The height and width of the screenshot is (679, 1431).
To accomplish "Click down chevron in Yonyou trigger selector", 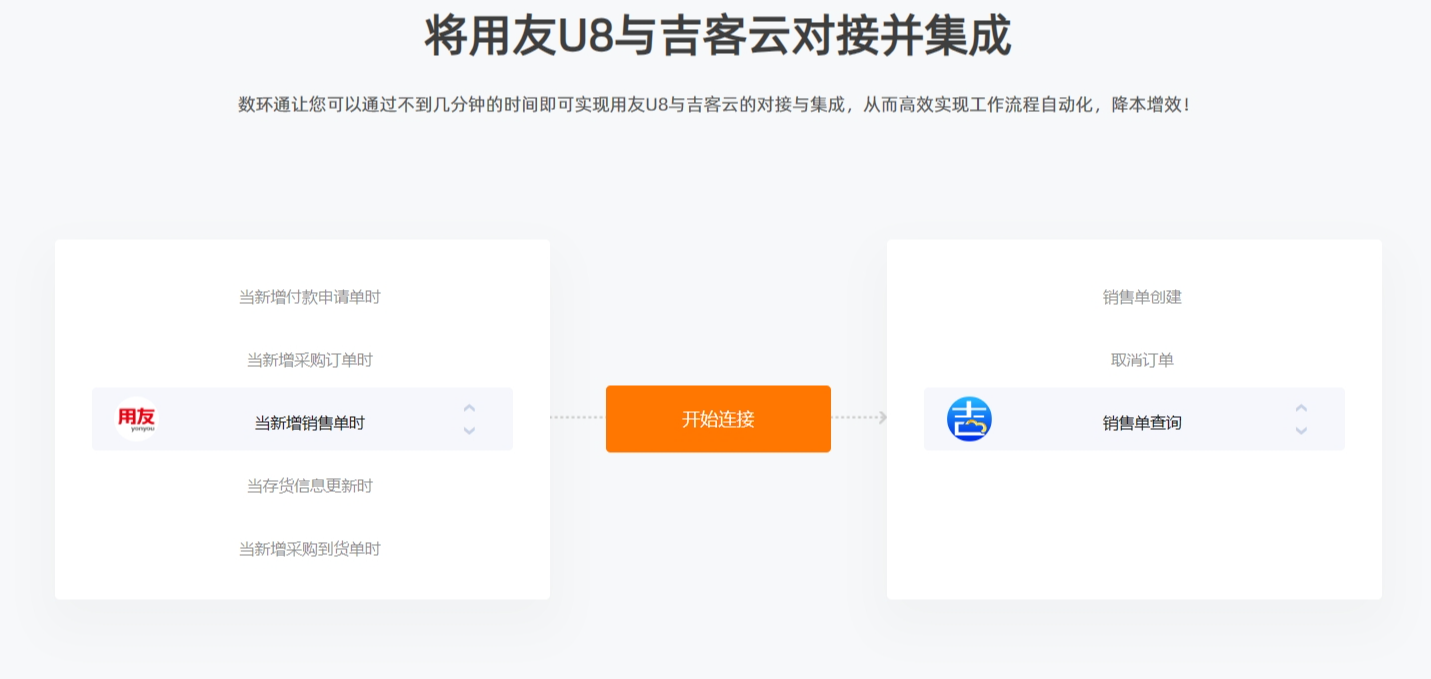I will pos(469,431).
